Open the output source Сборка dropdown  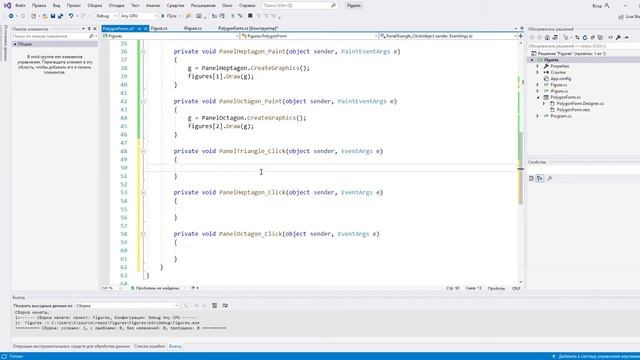click(x=127, y=305)
